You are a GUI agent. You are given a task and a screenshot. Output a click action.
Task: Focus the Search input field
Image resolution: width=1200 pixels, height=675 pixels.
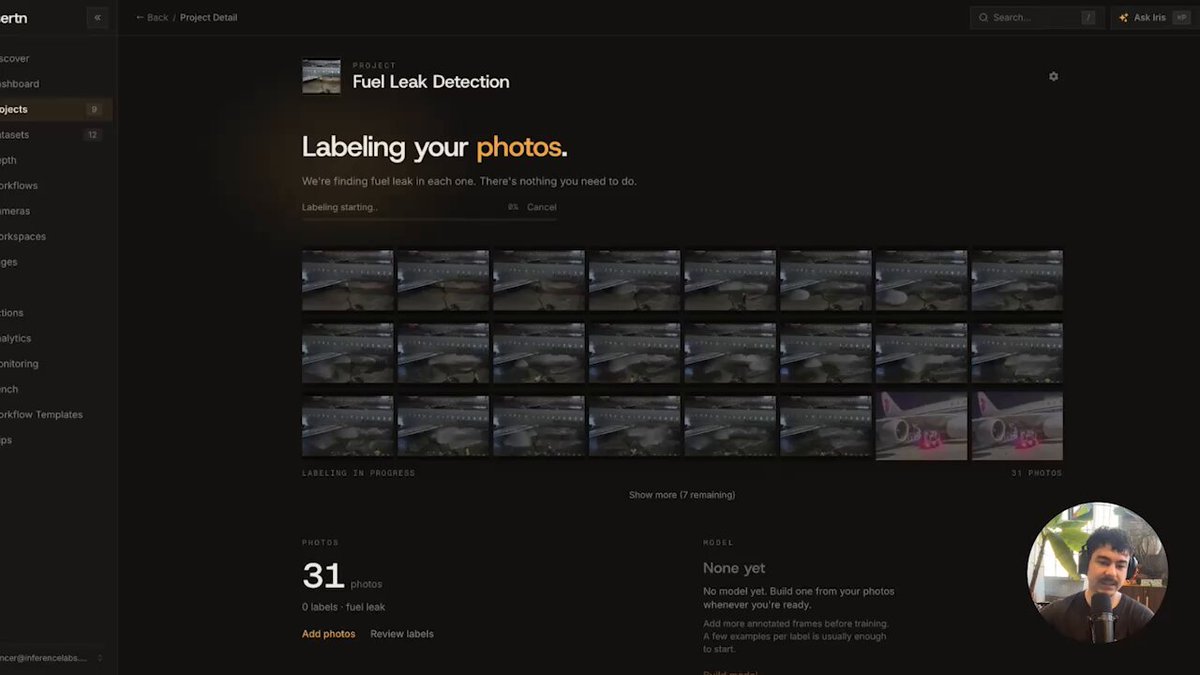(x=1037, y=17)
